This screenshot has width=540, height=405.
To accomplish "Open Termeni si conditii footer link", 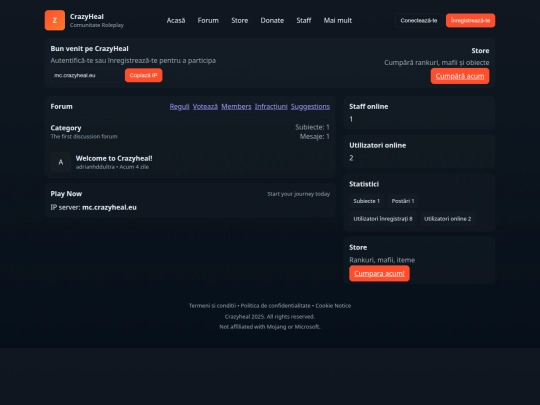I will point(212,305).
